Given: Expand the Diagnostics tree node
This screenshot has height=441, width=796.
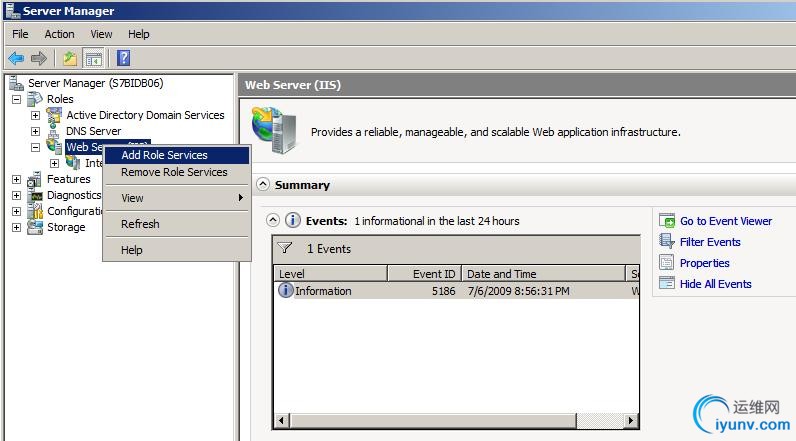Looking at the screenshot, I should tap(16, 195).
